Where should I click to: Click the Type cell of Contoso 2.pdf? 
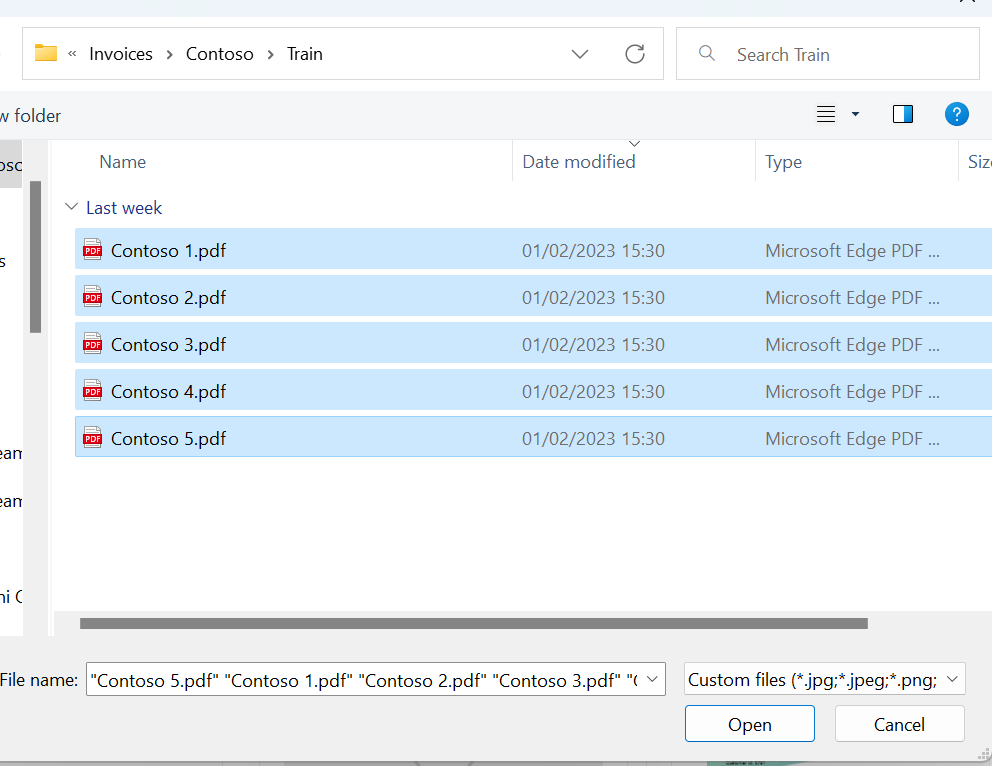click(852, 297)
